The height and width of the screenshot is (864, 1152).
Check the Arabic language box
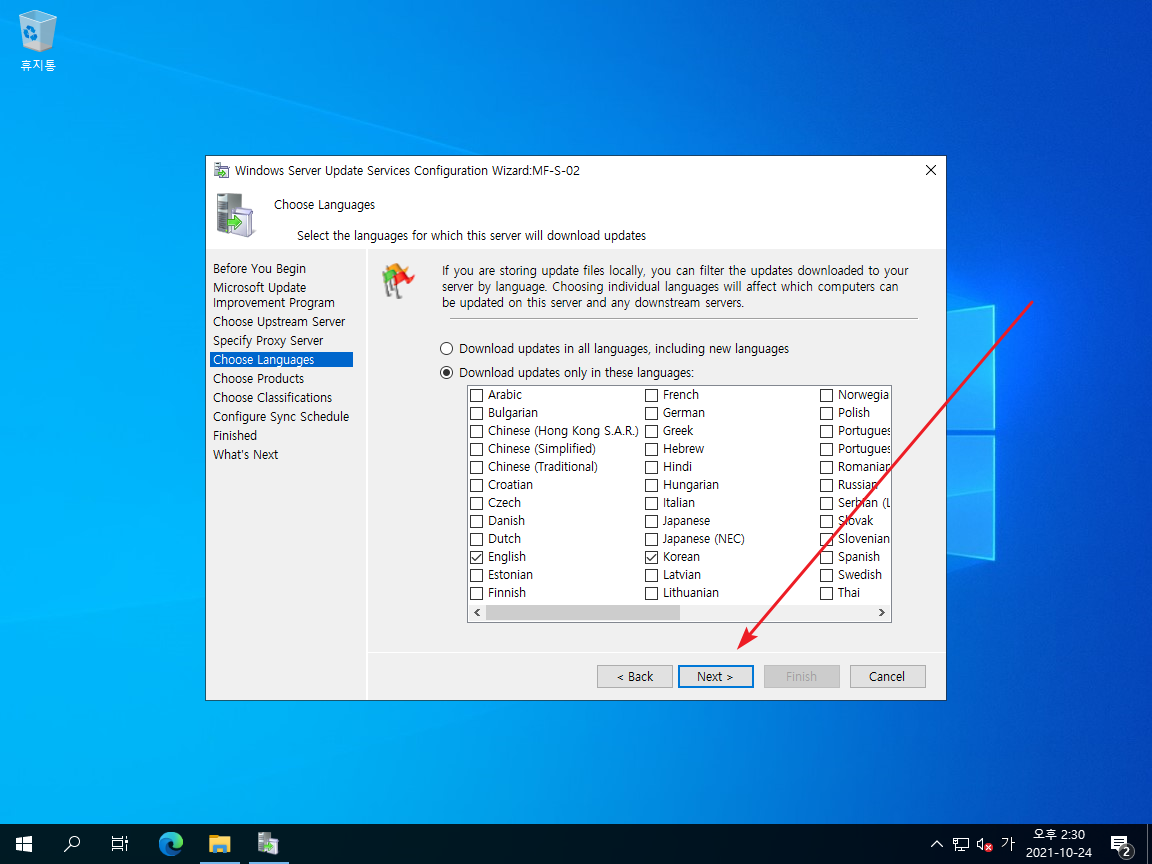pyautogui.click(x=477, y=395)
